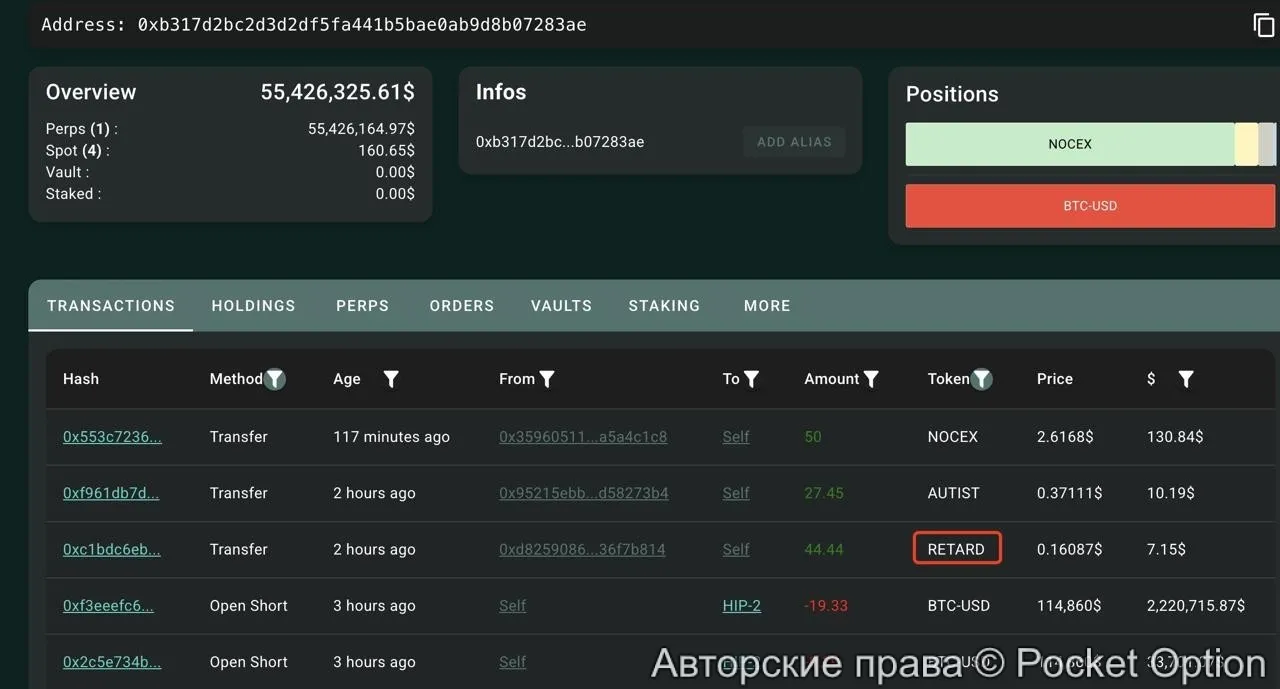Switch to the Vaults tab
Image resolution: width=1280 pixels, height=689 pixels.
(x=561, y=306)
